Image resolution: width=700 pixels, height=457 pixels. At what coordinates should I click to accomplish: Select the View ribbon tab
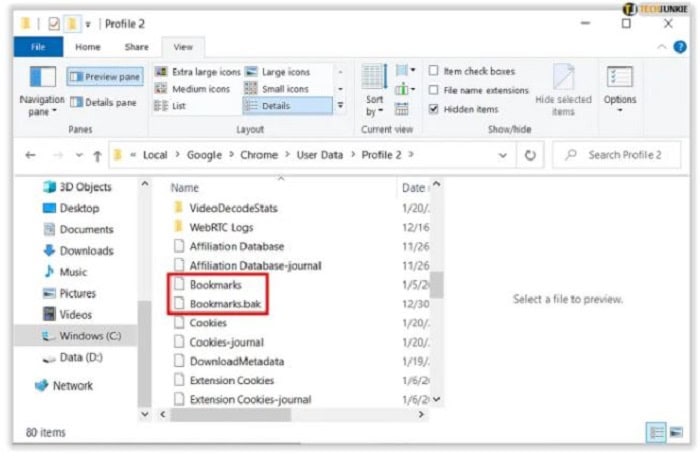click(183, 47)
